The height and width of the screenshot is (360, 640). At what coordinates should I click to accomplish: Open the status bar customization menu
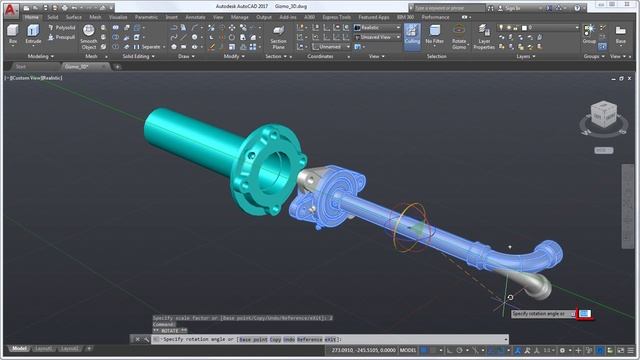pos(631,350)
